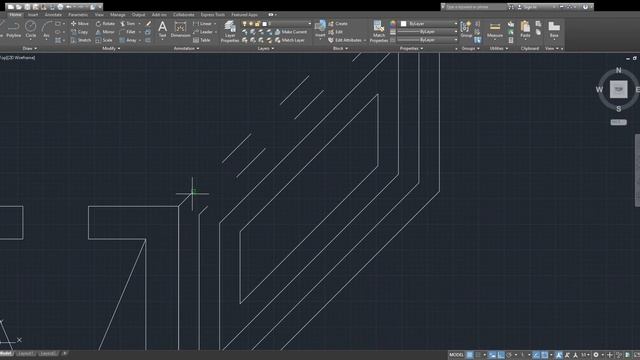Click Edit Attributes in Block panel

(345, 40)
